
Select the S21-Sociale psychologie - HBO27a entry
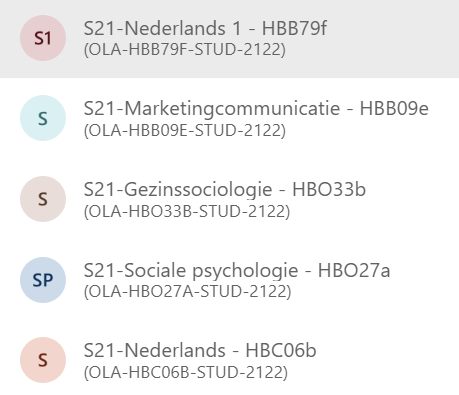(237, 270)
